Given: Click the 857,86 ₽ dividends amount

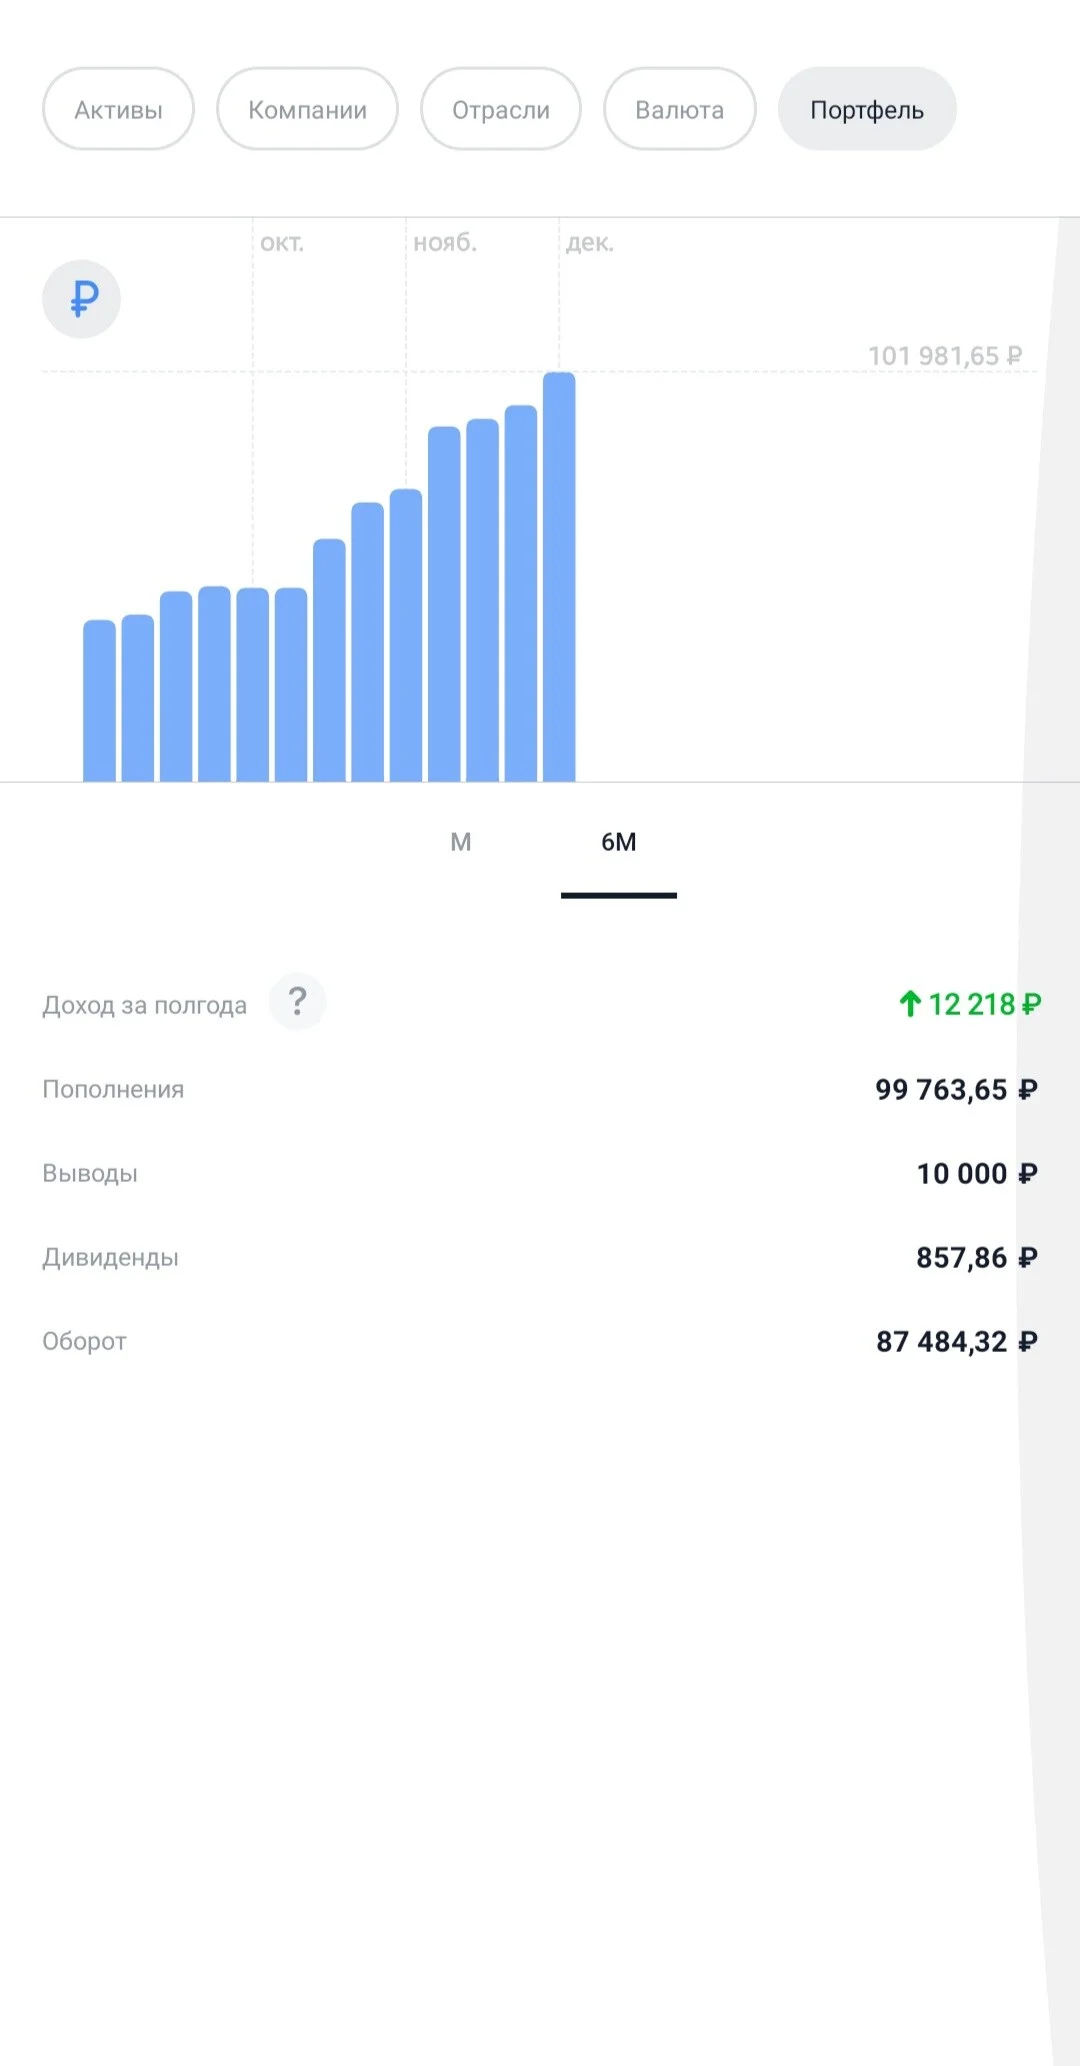Looking at the screenshot, I should [x=977, y=1257].
